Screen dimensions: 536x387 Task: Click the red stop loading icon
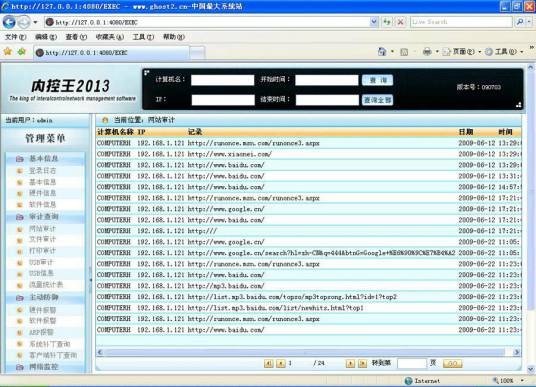(400, 22)
